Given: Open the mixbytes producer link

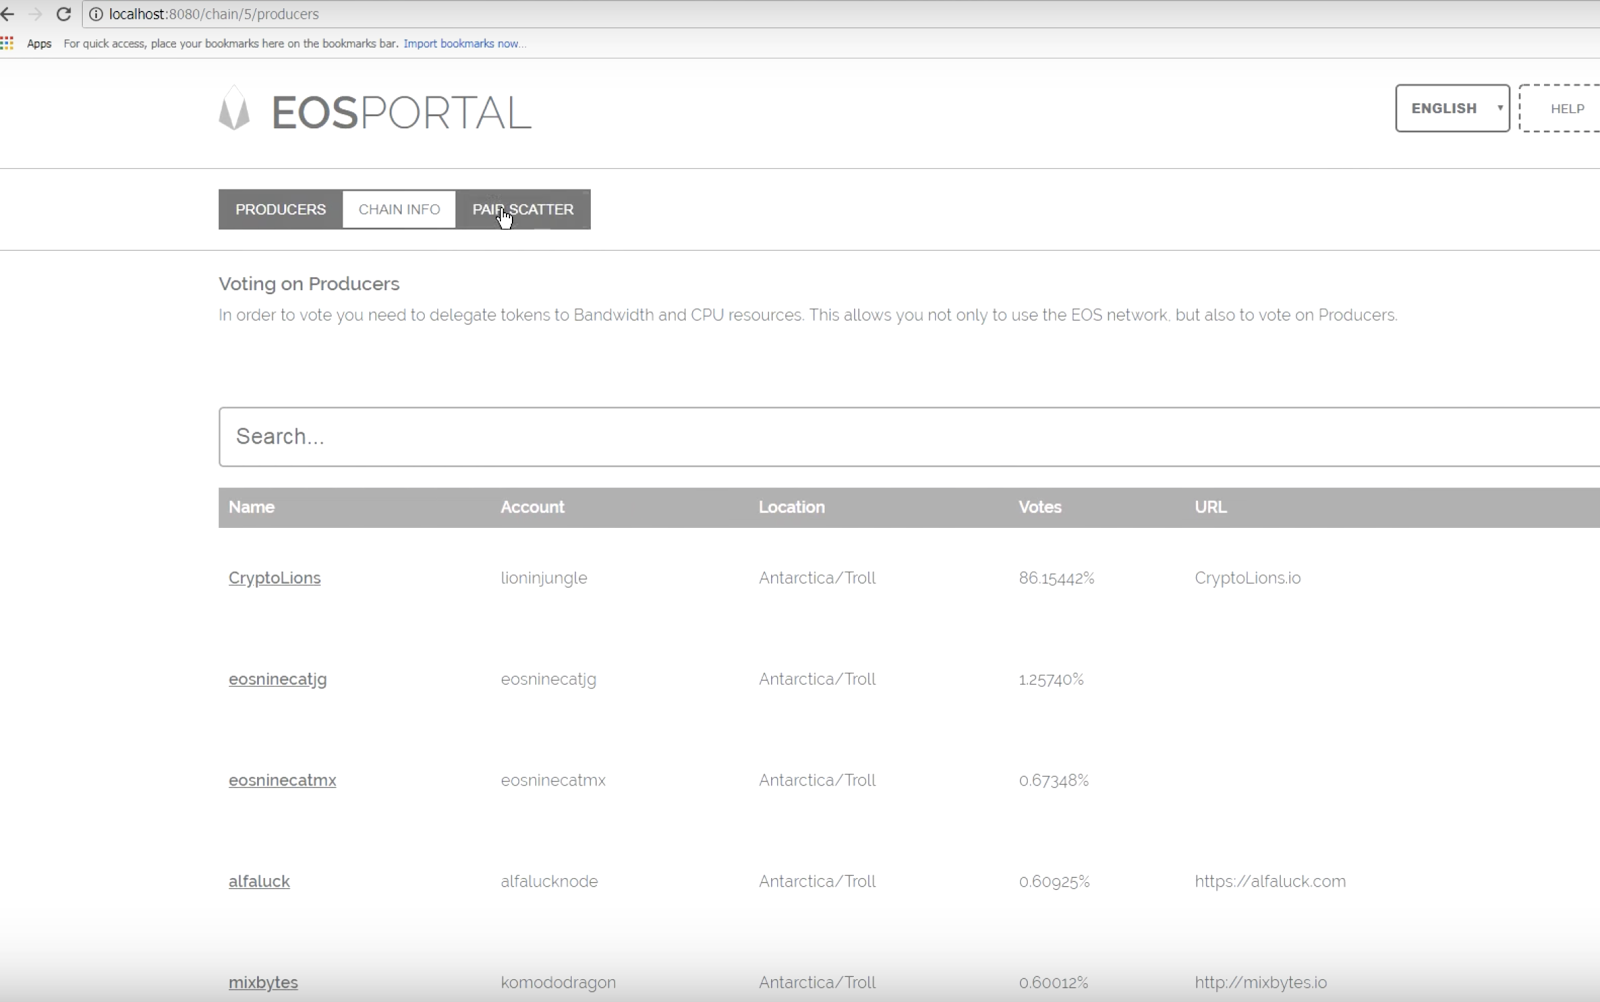Looking at the screenshot, I should [263, 982].
